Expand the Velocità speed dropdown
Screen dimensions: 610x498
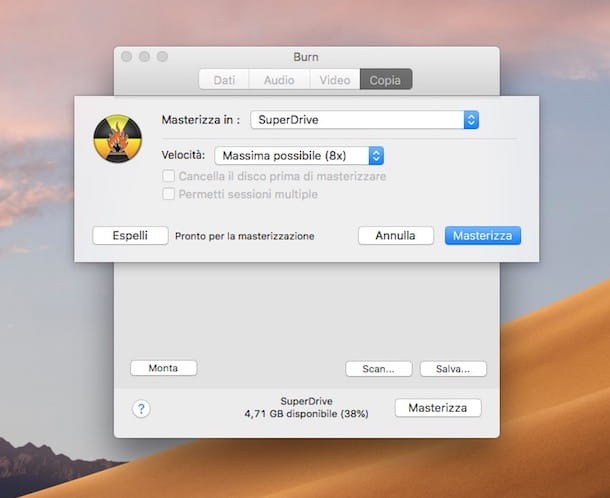(x=300, y=156)
